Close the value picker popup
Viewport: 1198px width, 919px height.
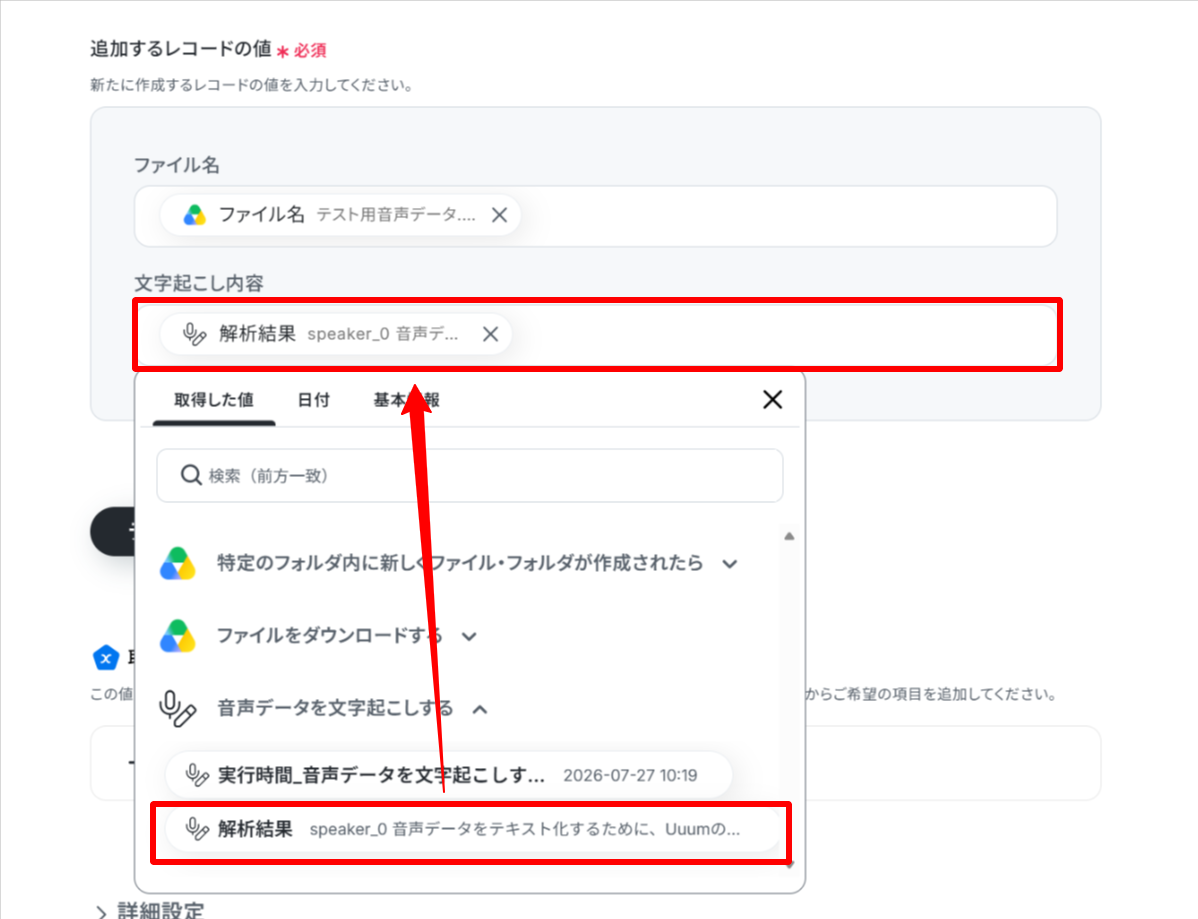(772, 400)
